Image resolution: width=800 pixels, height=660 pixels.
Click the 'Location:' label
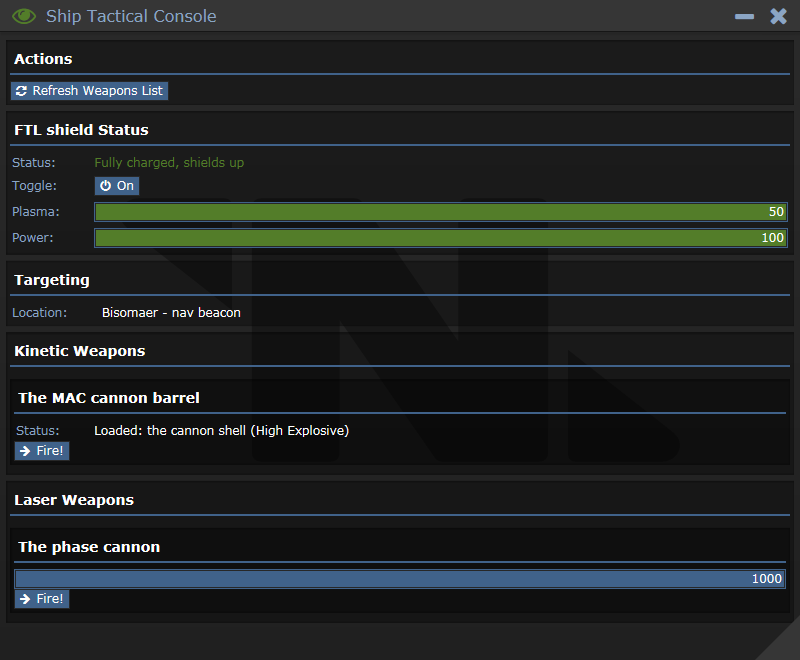pos(39,313)
